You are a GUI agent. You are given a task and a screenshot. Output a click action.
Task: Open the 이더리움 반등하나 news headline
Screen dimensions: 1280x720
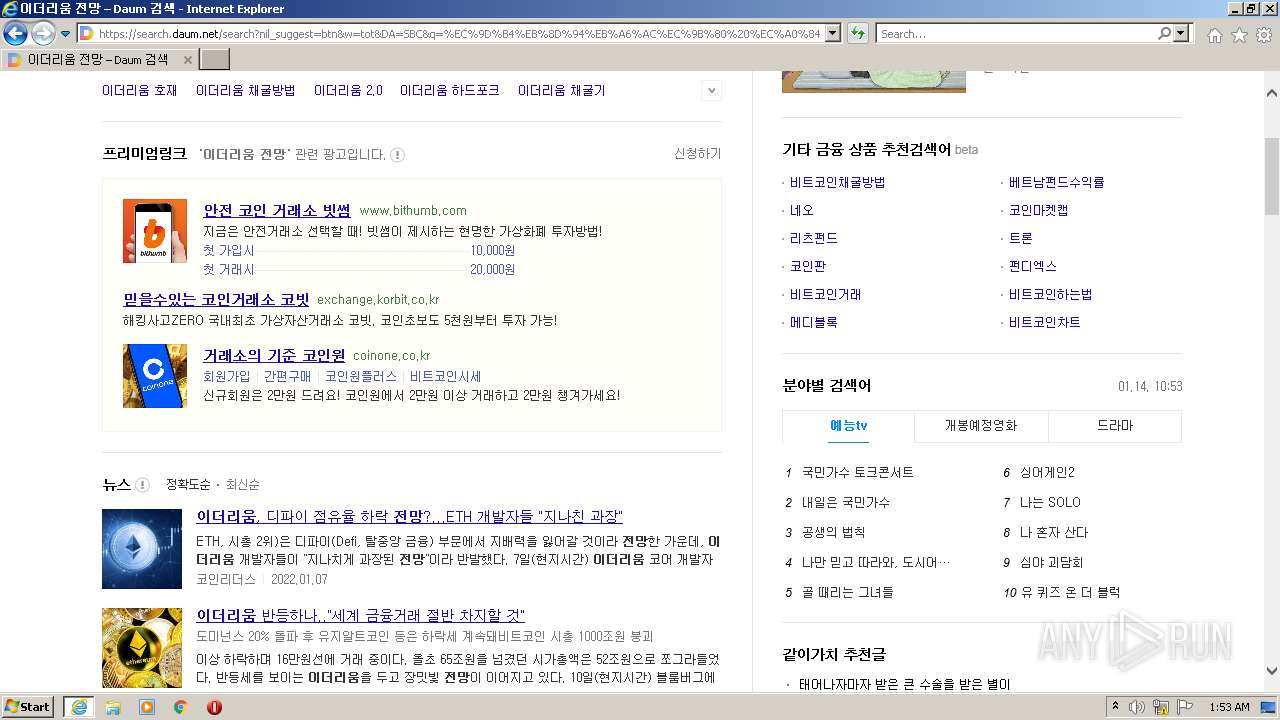(x=360, y=615)
